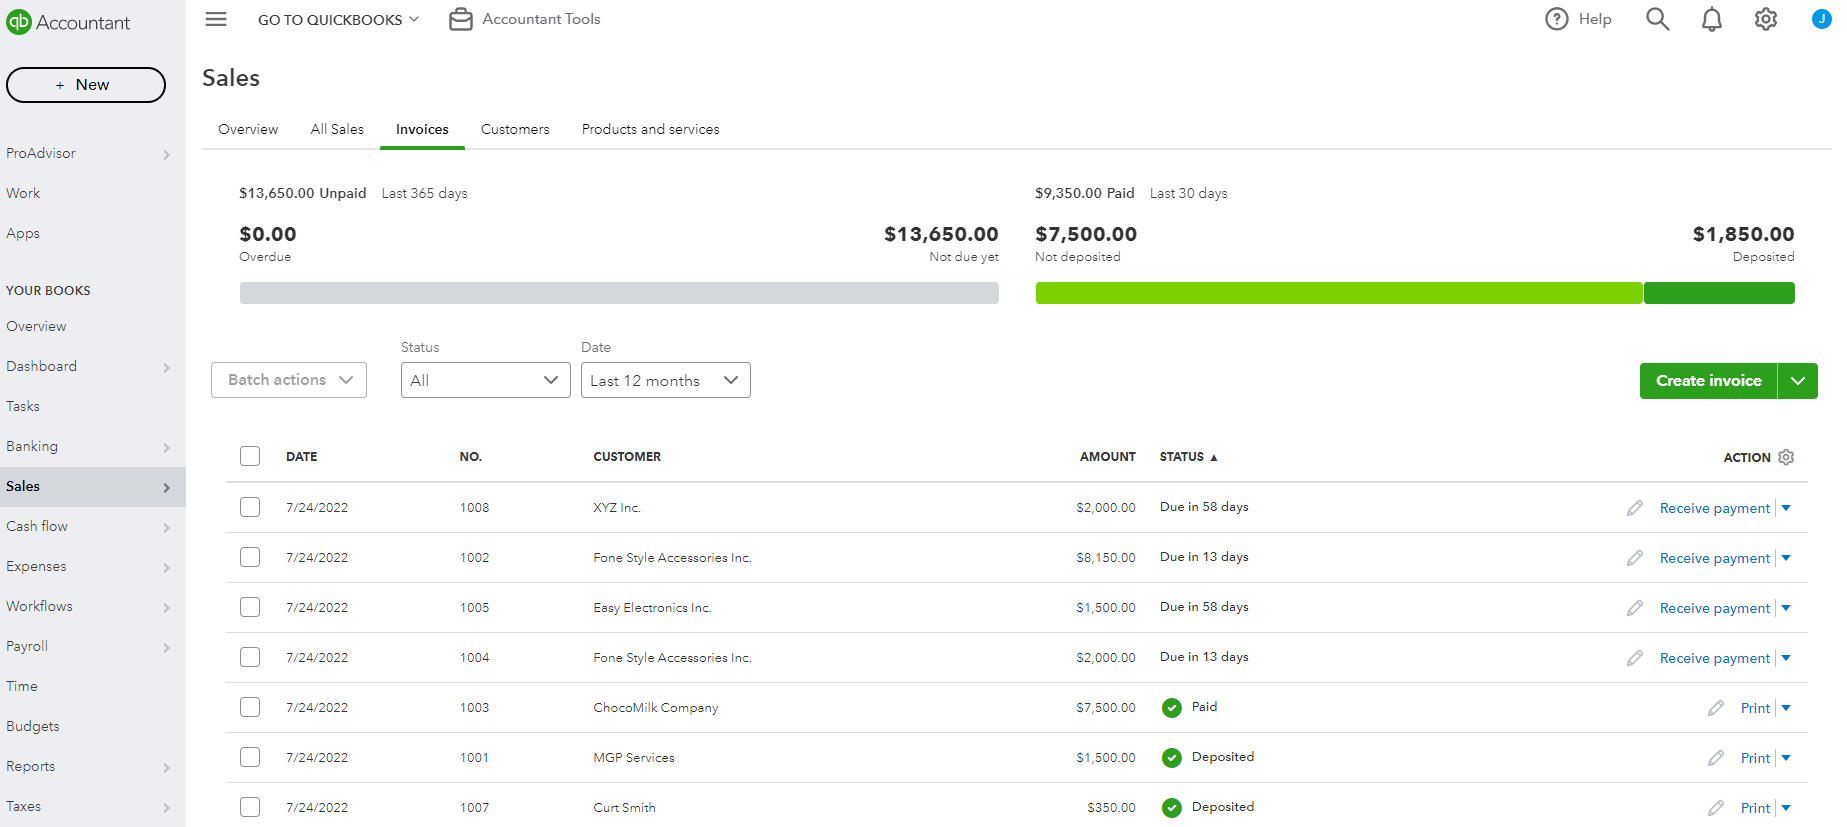Viewport: 1847px width, 827px height.
Task: Switch to the Customers tab
Action: [515, 129]
